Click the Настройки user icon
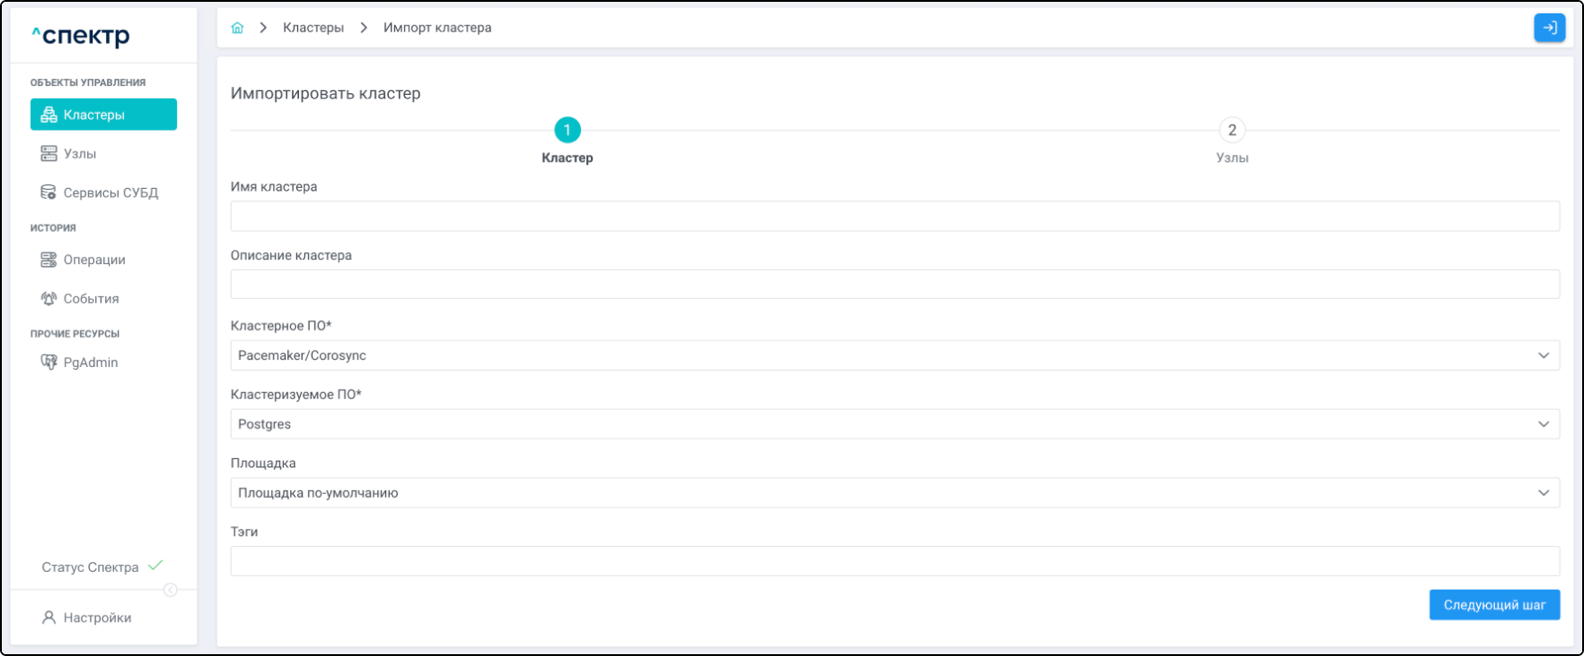The width and height of the screenshot is (1584, 656). (48, 618)
